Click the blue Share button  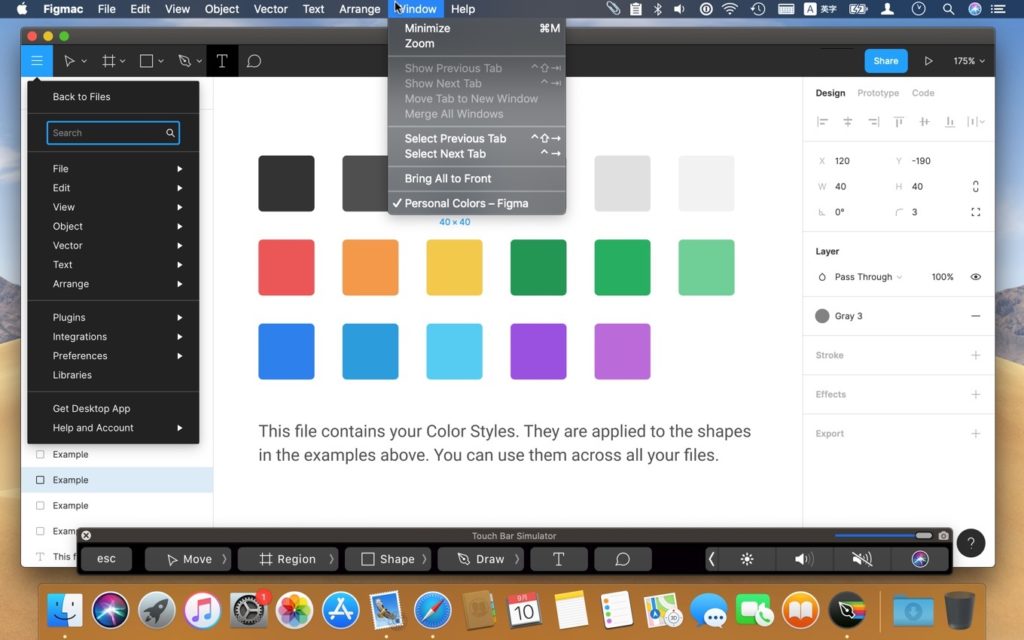[886, 61]
